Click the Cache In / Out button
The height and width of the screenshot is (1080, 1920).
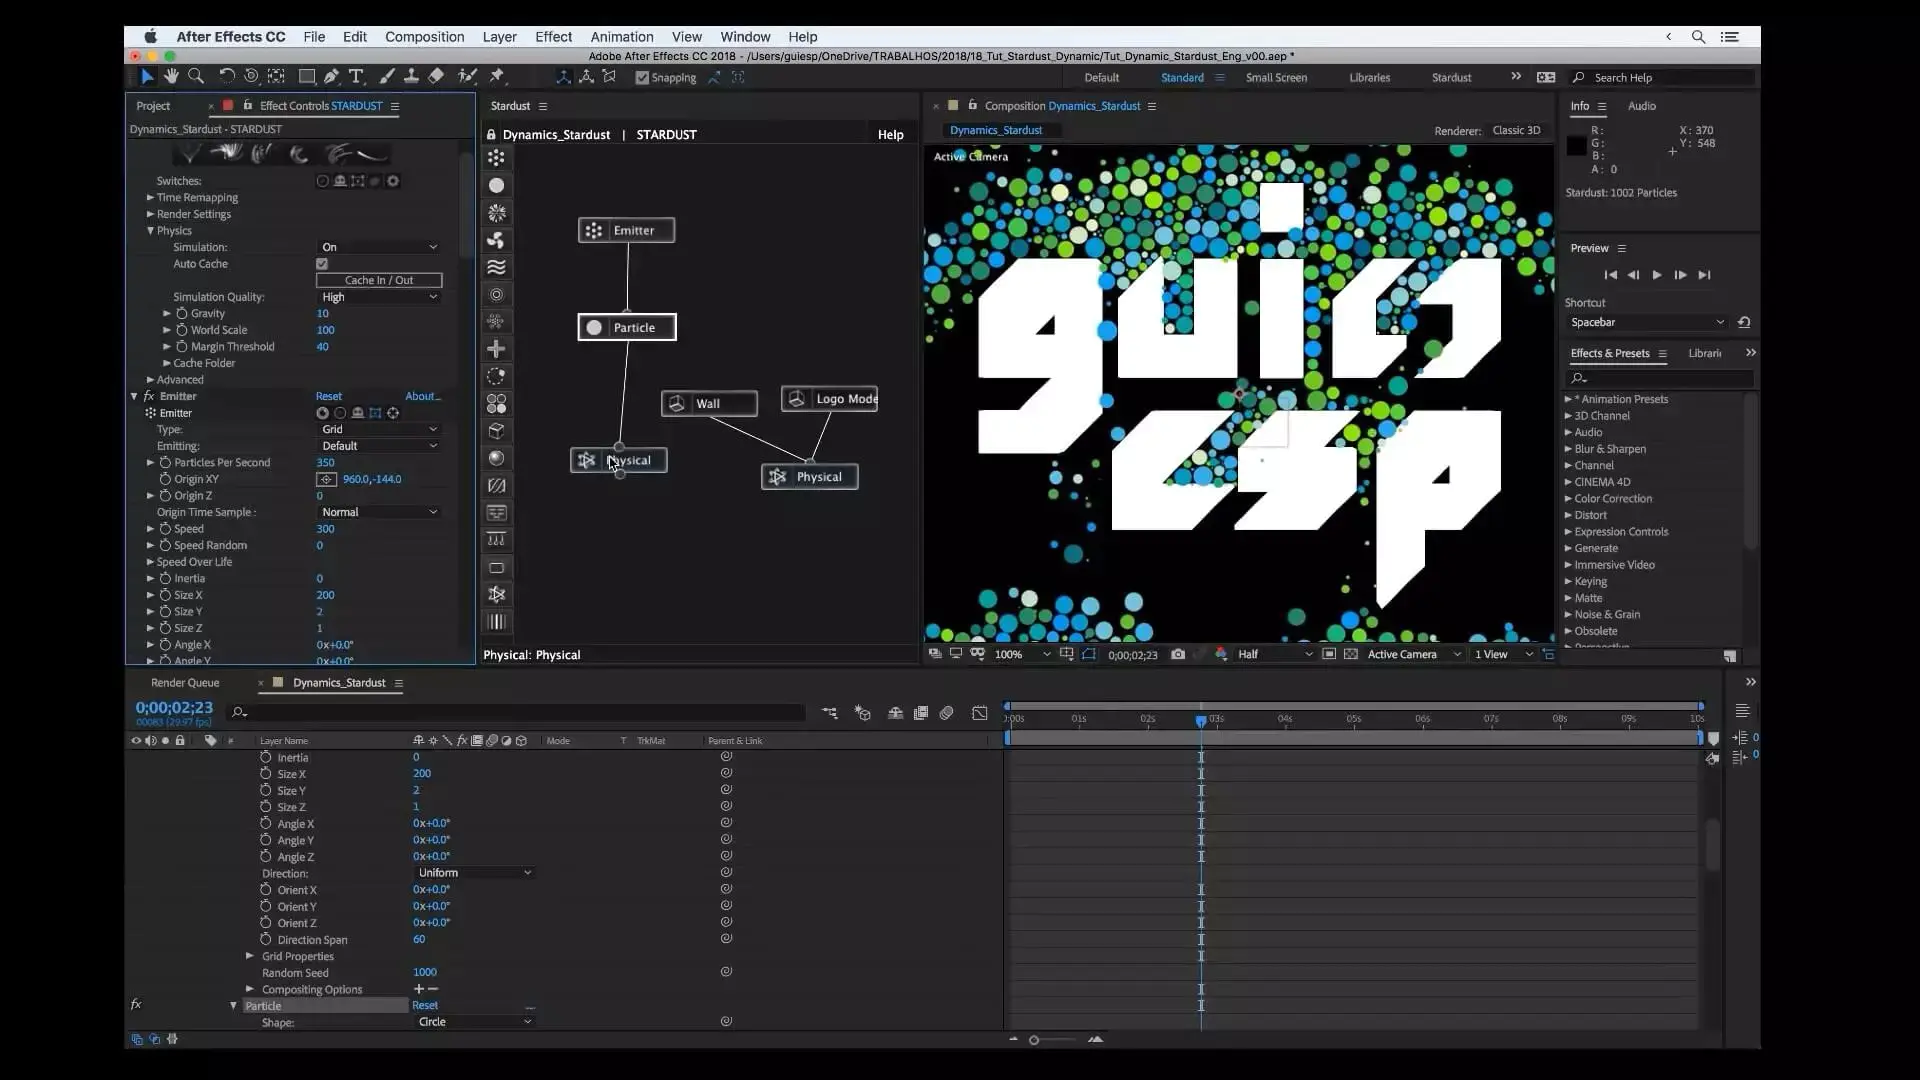[x=379, y=280]
